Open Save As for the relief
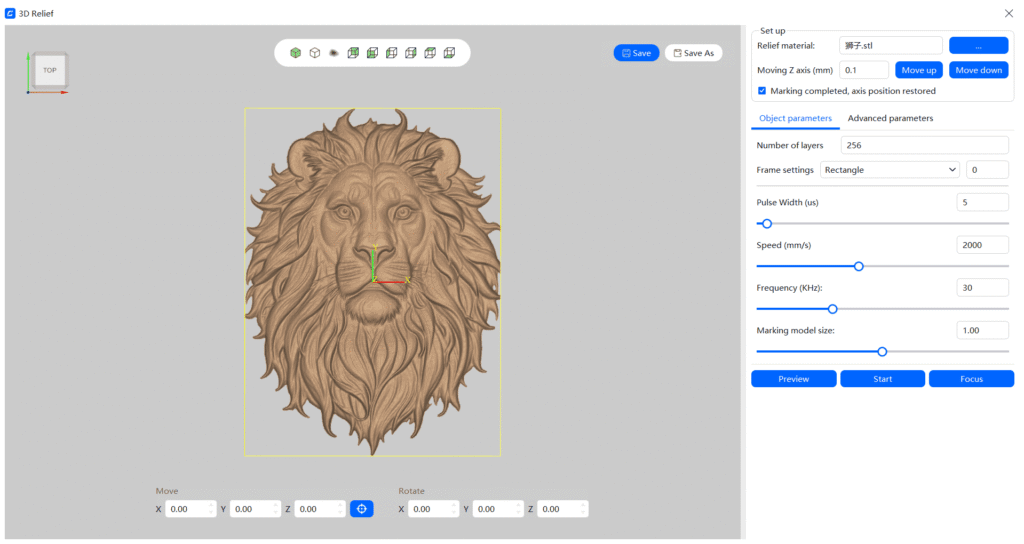 pyautogui.click(x=693, y=53)
